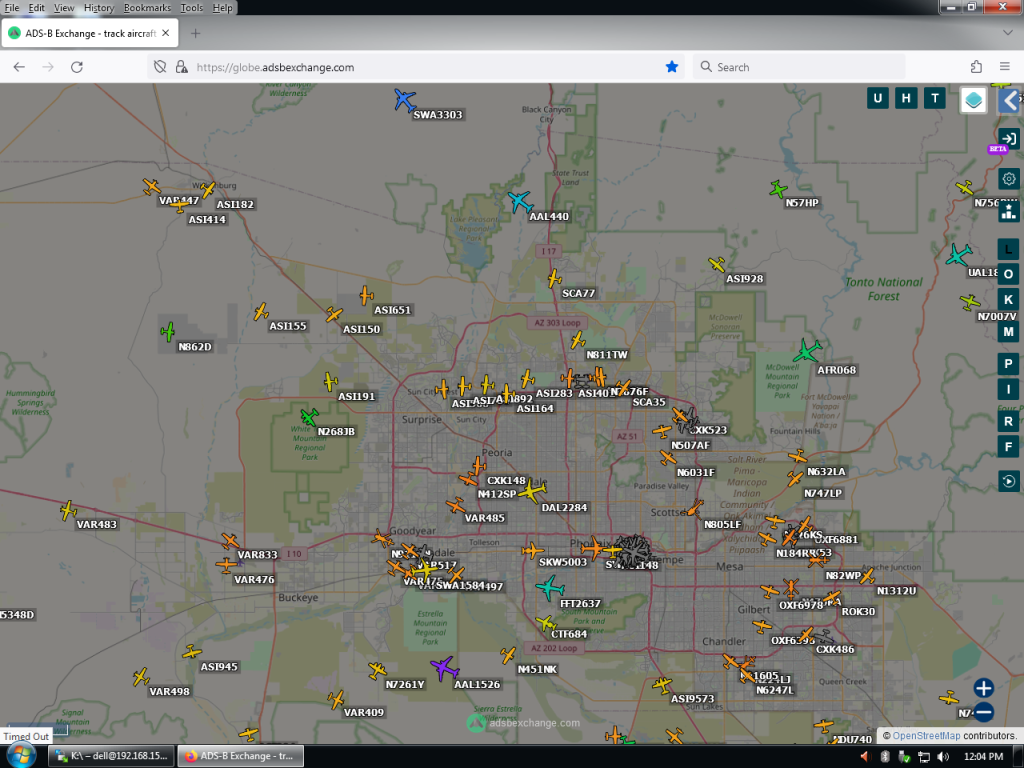Close the ADS-B Exchange tab

(166, 33)
